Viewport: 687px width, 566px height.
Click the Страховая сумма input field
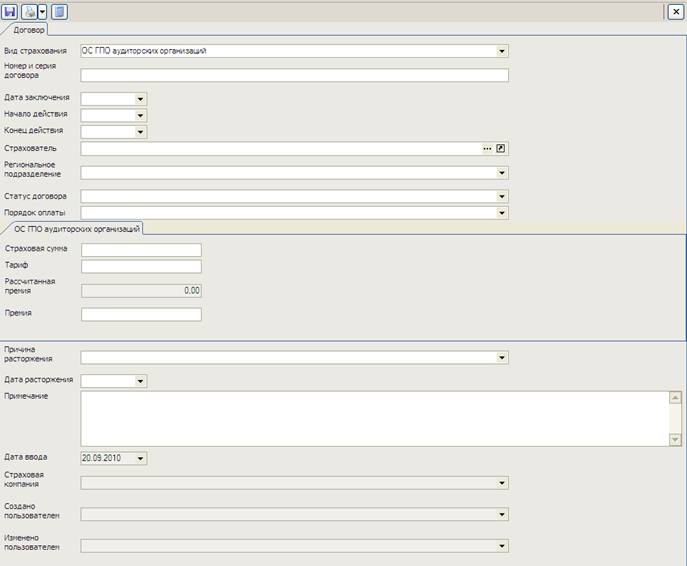(141, 250)
